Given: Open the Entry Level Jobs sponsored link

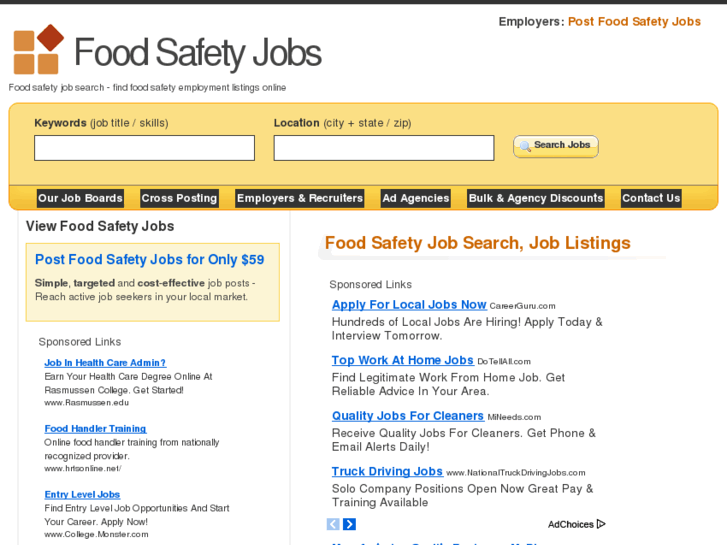Looking at the screenshot, I should click(x=82, y=494).
